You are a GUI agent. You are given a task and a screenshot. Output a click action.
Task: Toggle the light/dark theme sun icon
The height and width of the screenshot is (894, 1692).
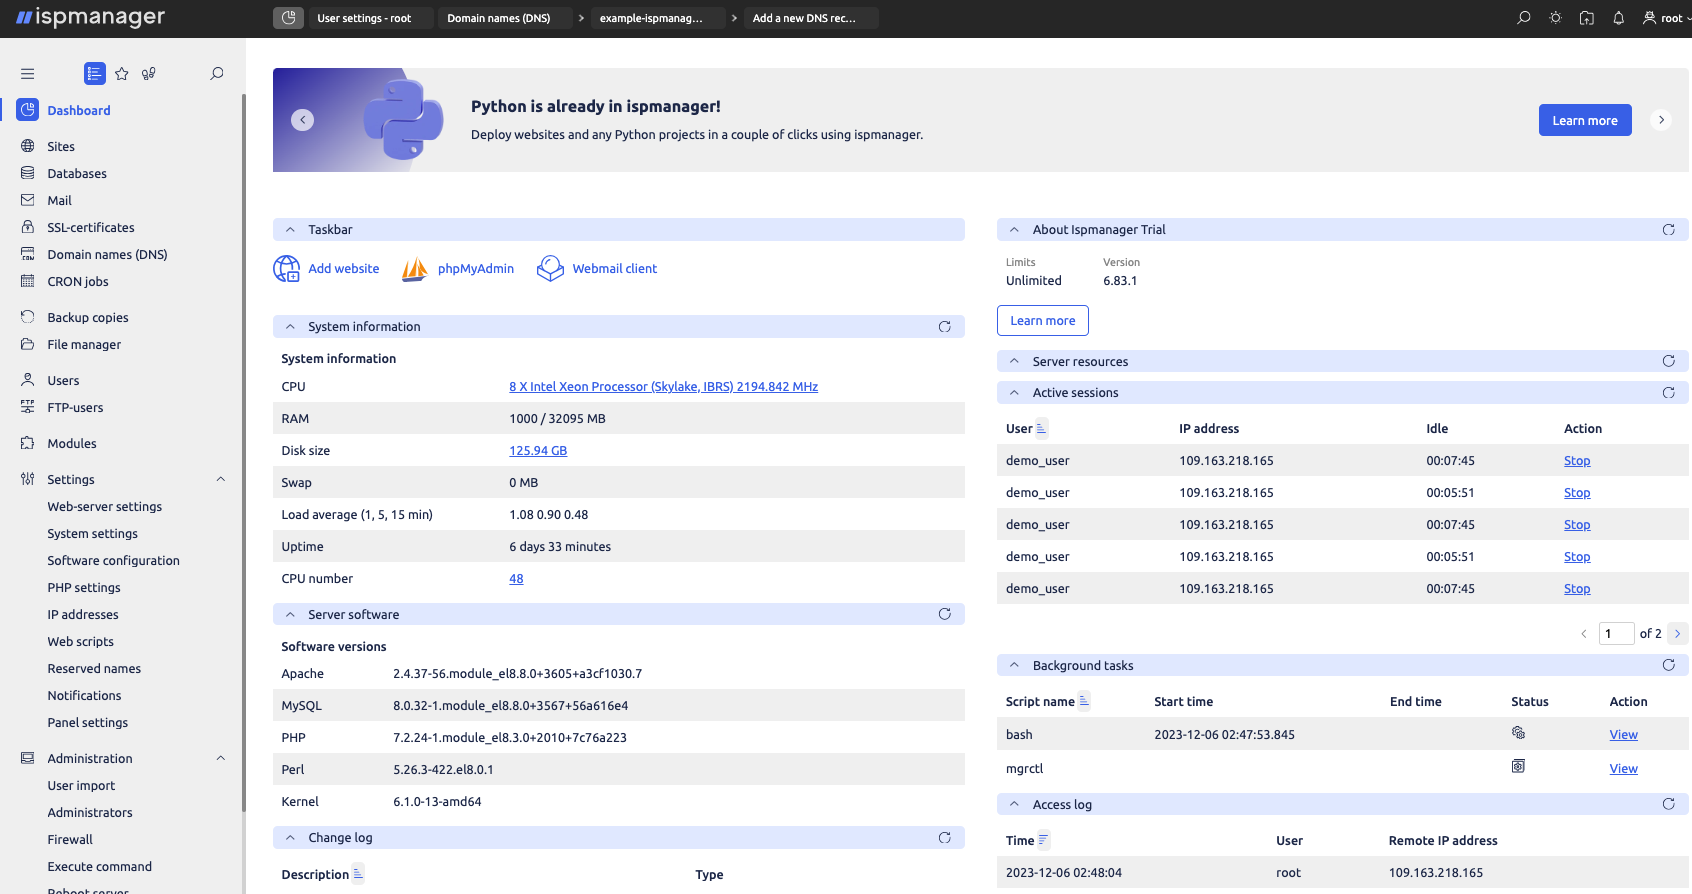(x=1555, y=18)
